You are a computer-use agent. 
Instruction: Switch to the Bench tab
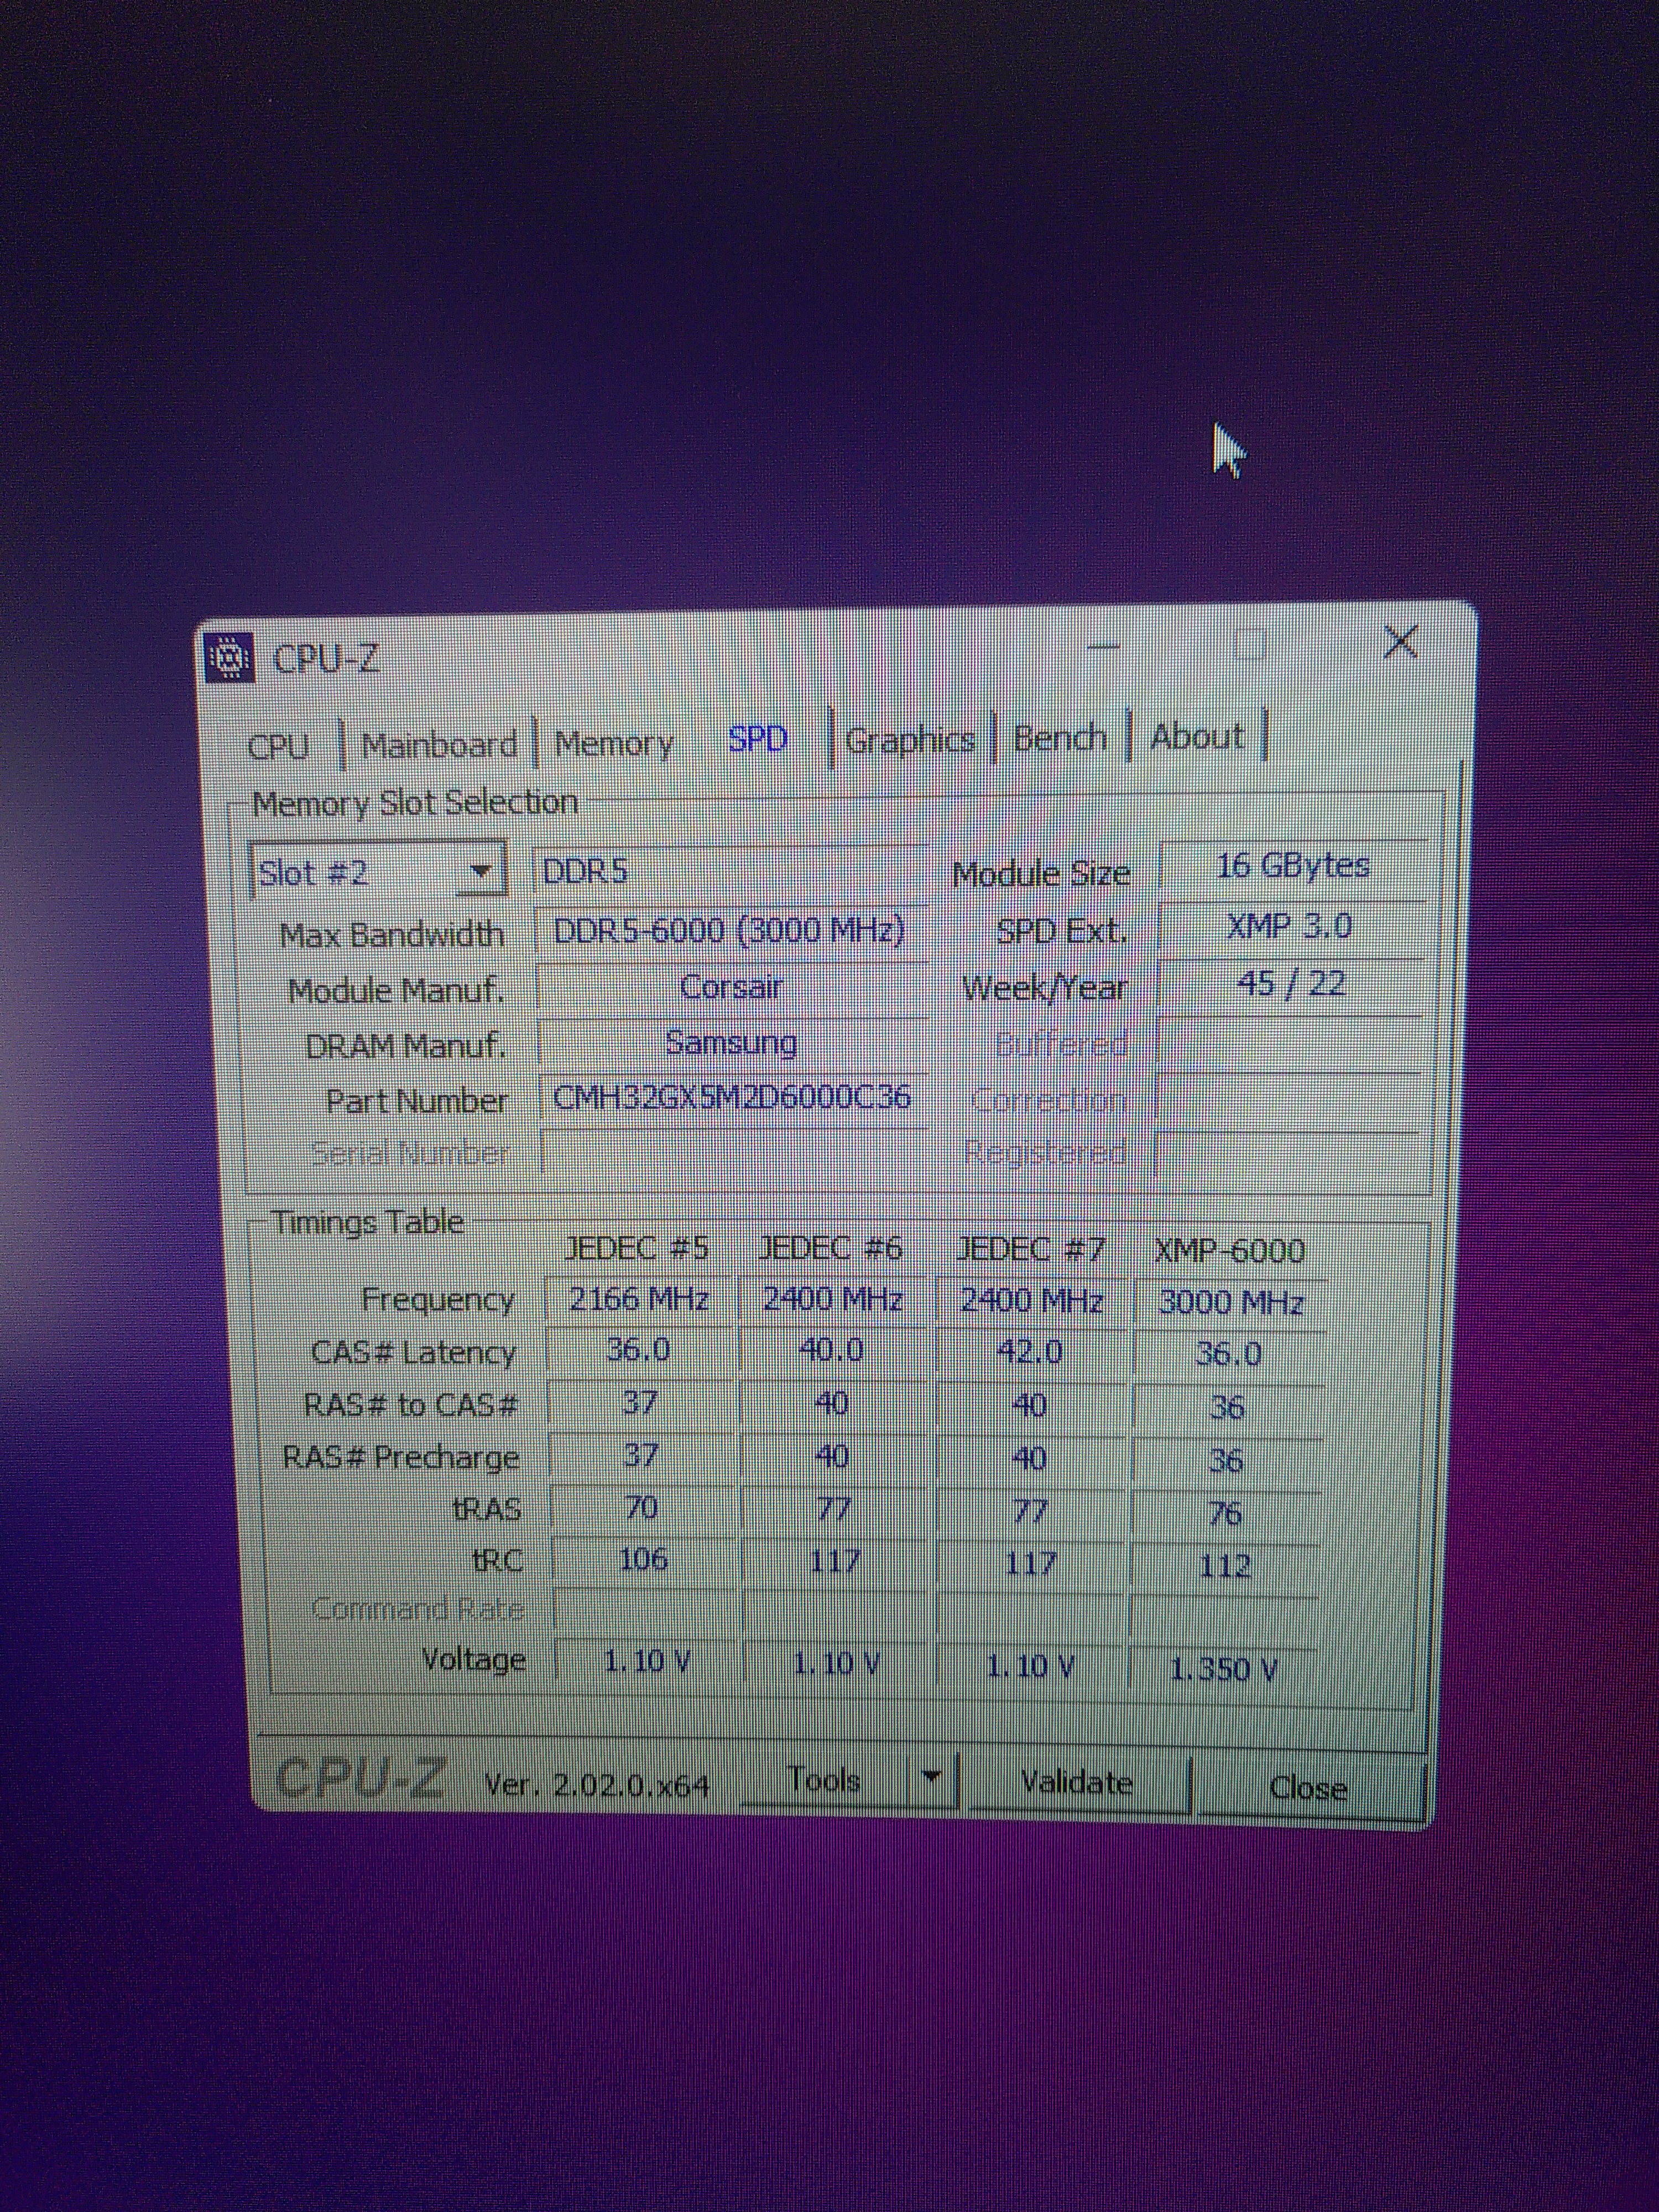pyautogui.click(x=1060, y=738)
